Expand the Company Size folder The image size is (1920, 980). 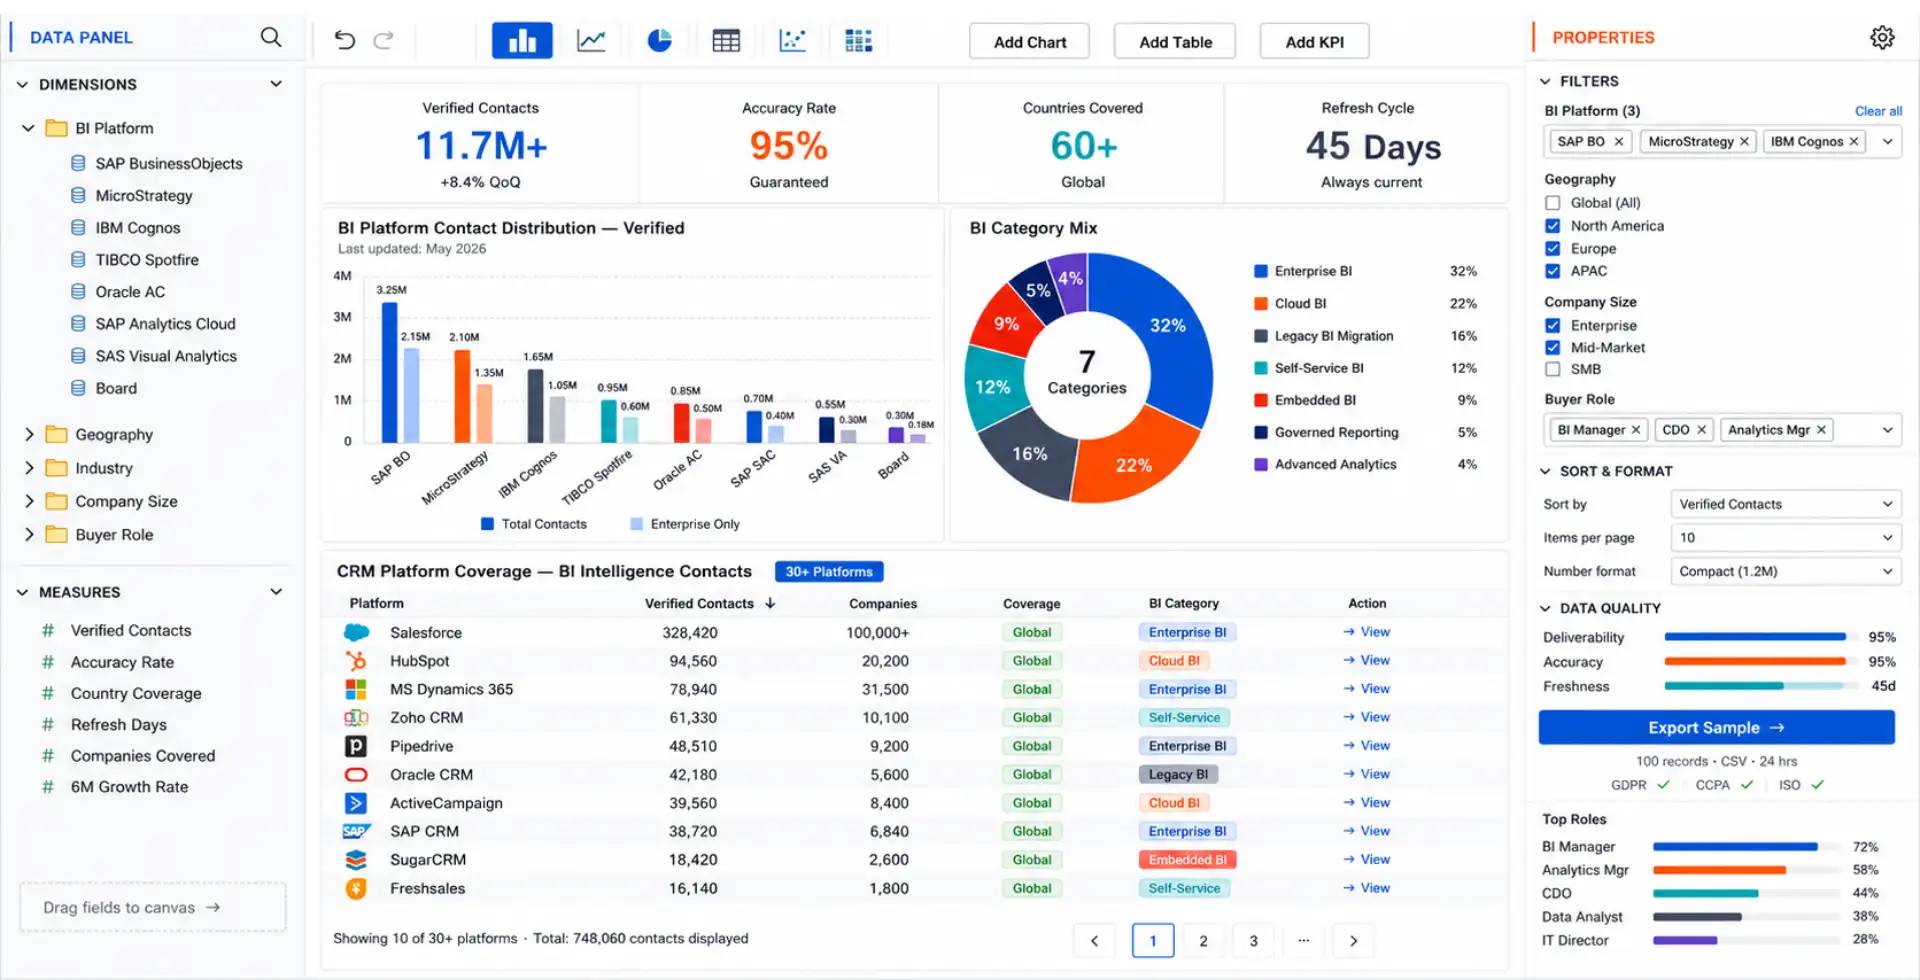(x=28, y=501)
